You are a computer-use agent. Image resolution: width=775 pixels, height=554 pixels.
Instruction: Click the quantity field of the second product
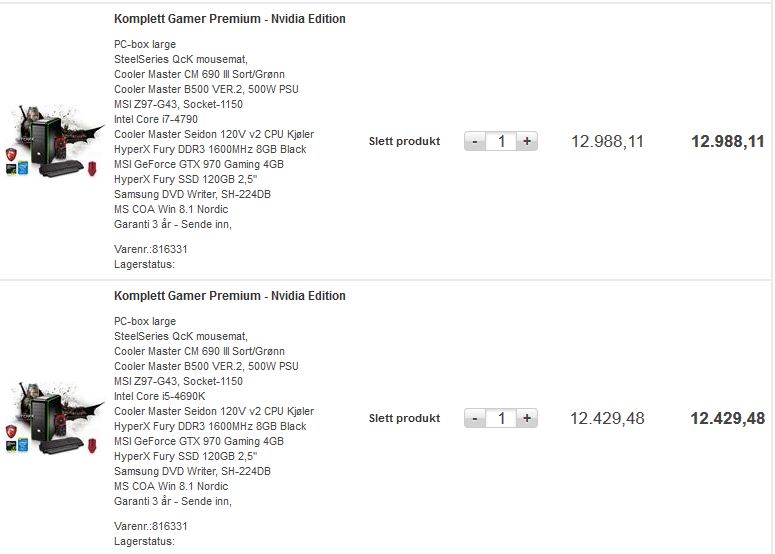click(501, 418)
